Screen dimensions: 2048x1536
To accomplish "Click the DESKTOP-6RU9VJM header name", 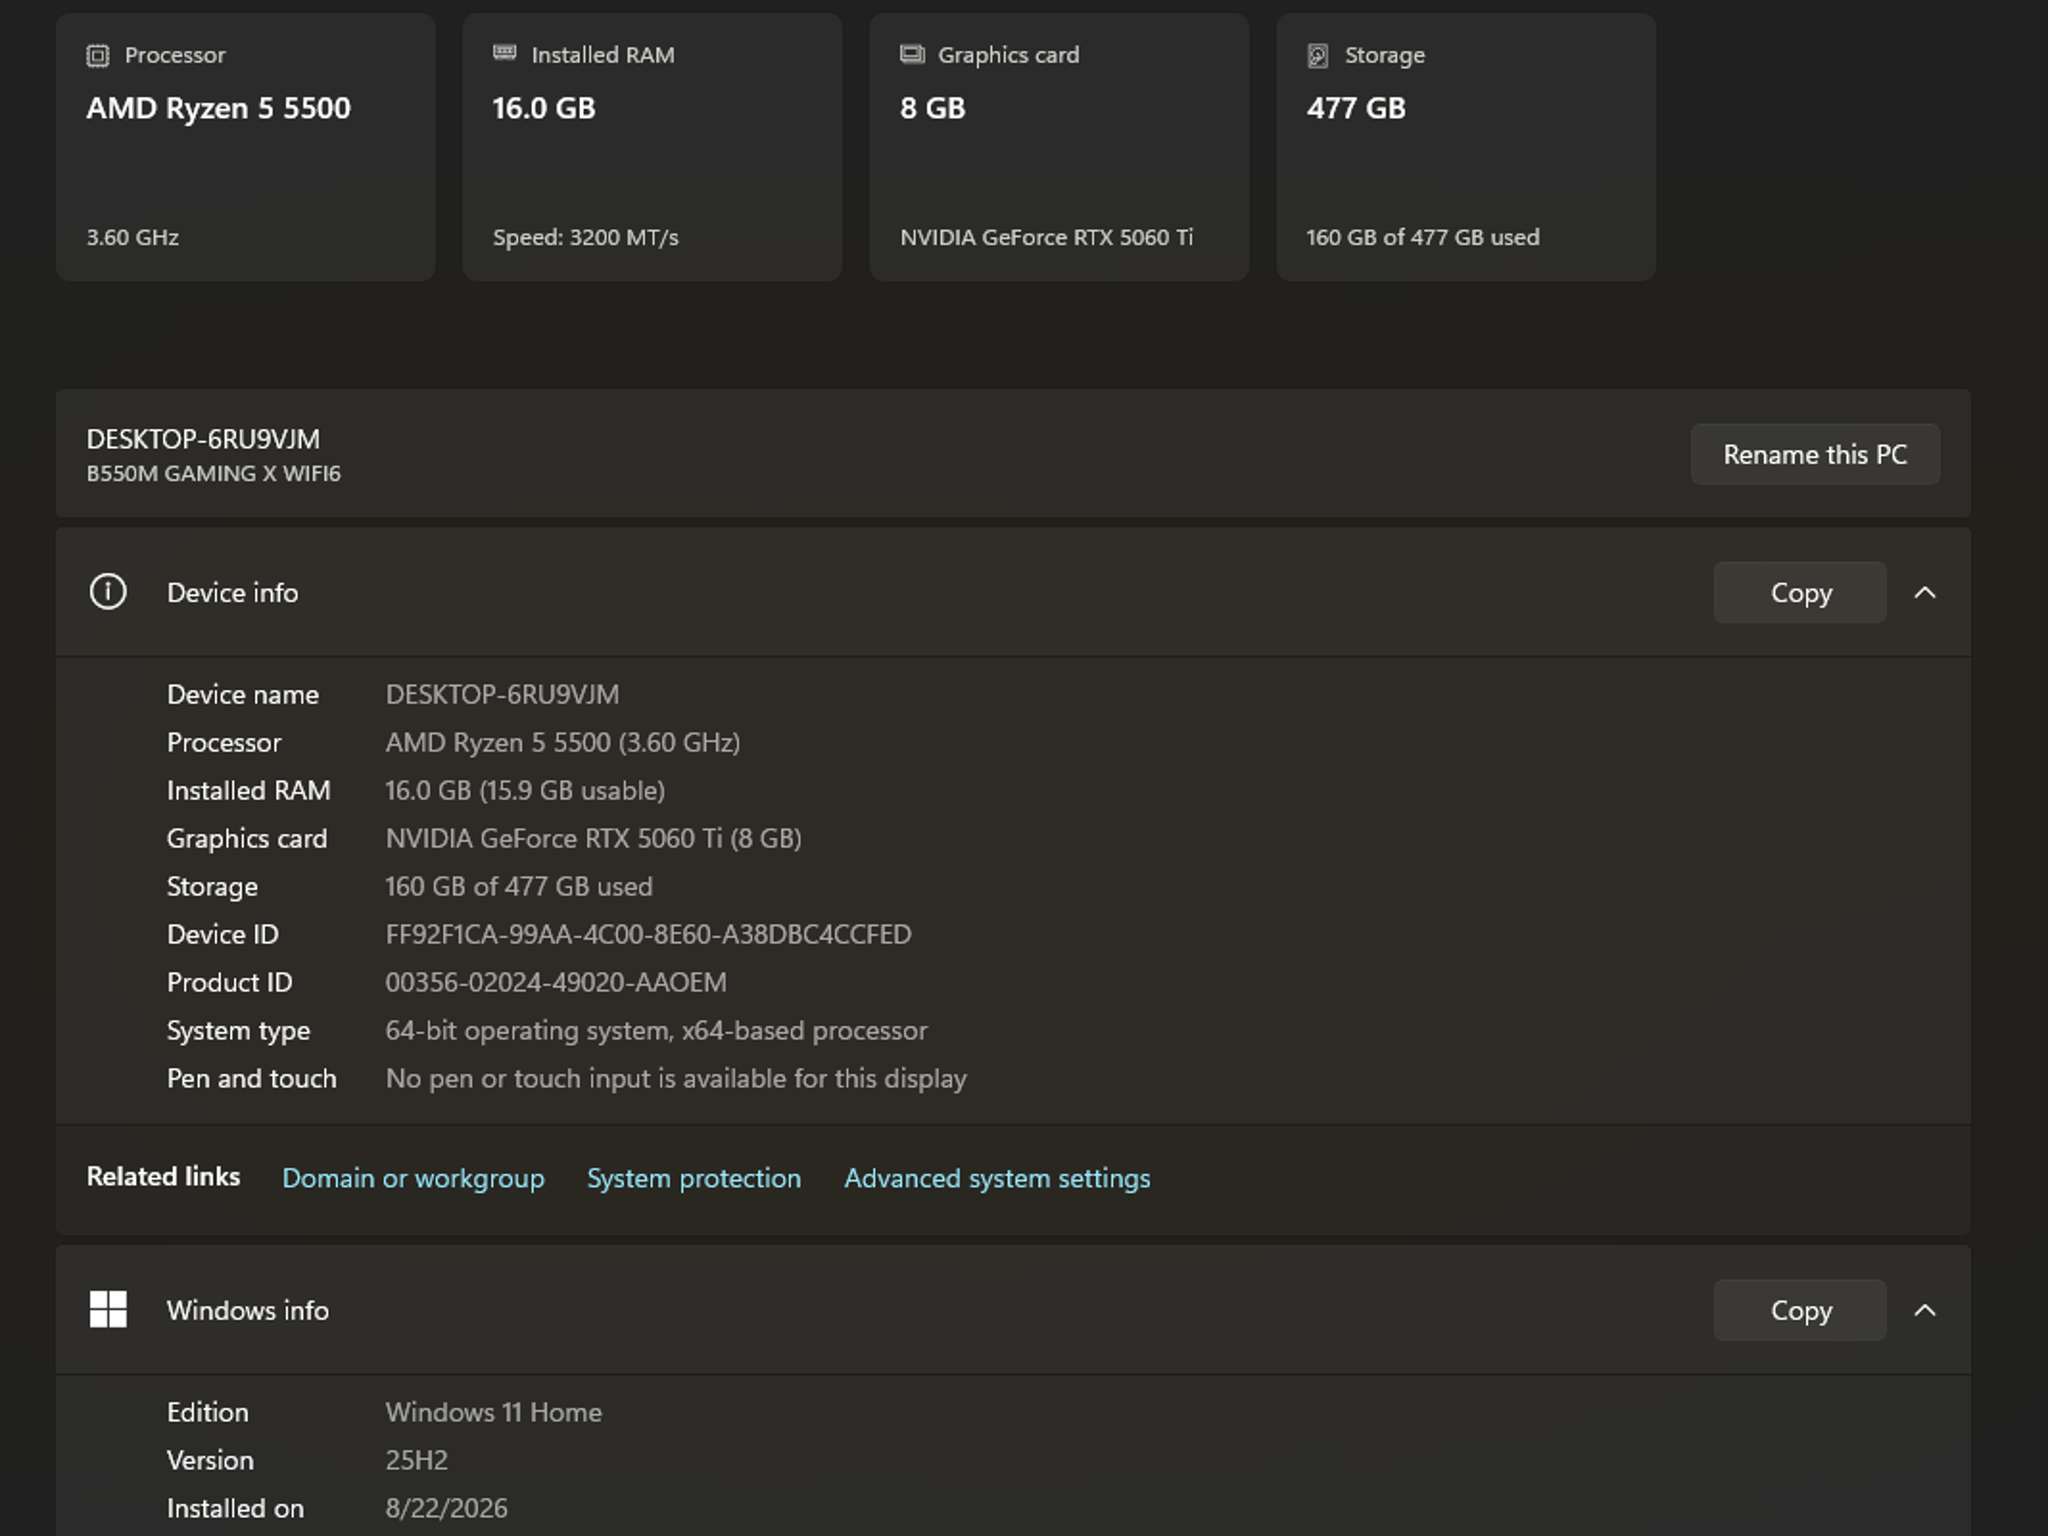I will click(x=203, y=439).
